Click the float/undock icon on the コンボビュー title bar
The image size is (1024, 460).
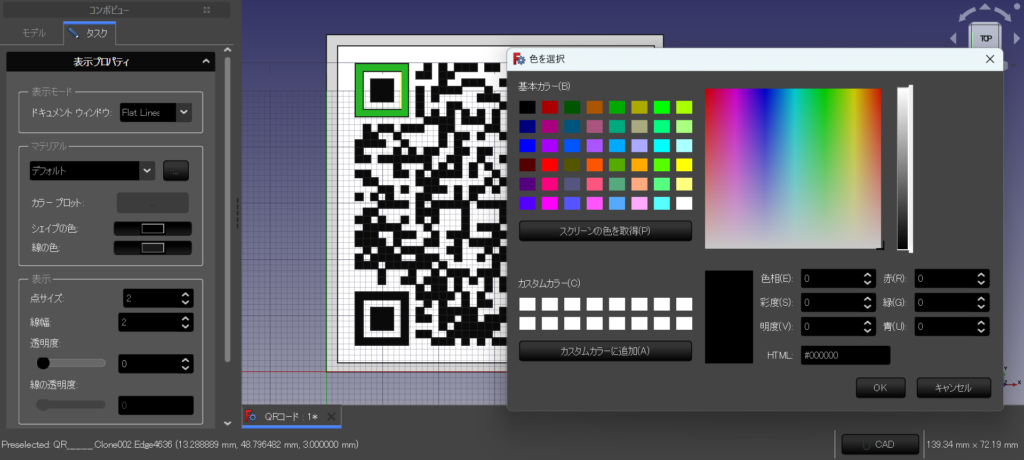pos(206,10)
